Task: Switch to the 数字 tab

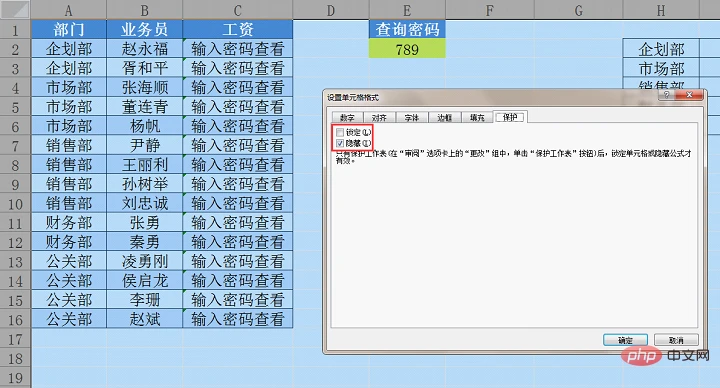Action: [x=347, y=118]
